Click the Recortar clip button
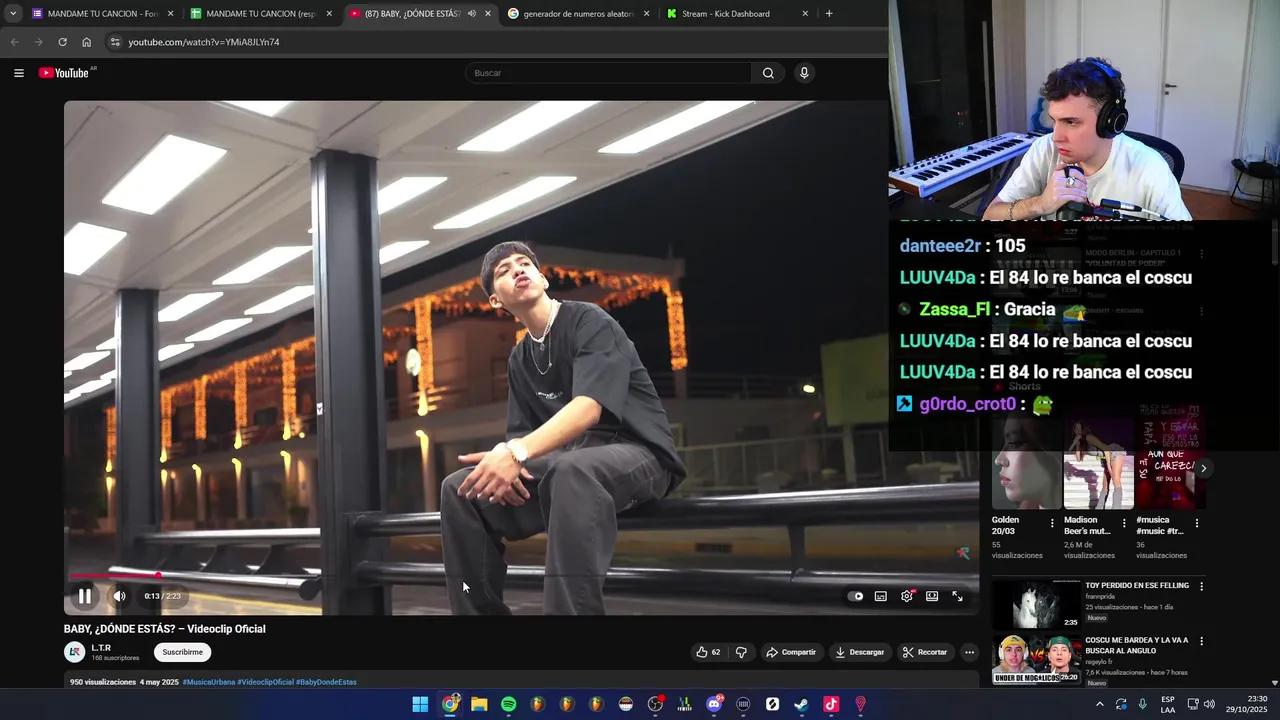 tap(924, 652)
